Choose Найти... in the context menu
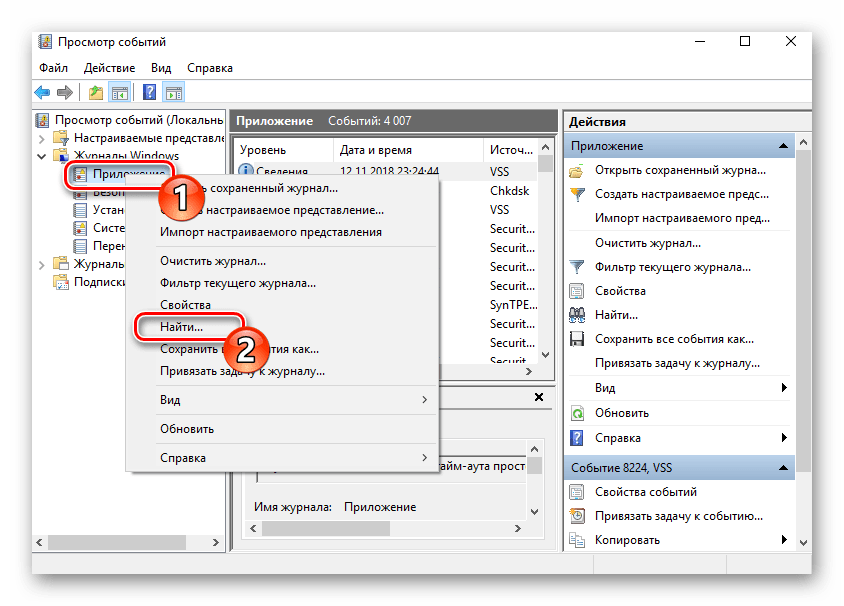 tap(181, 327)
